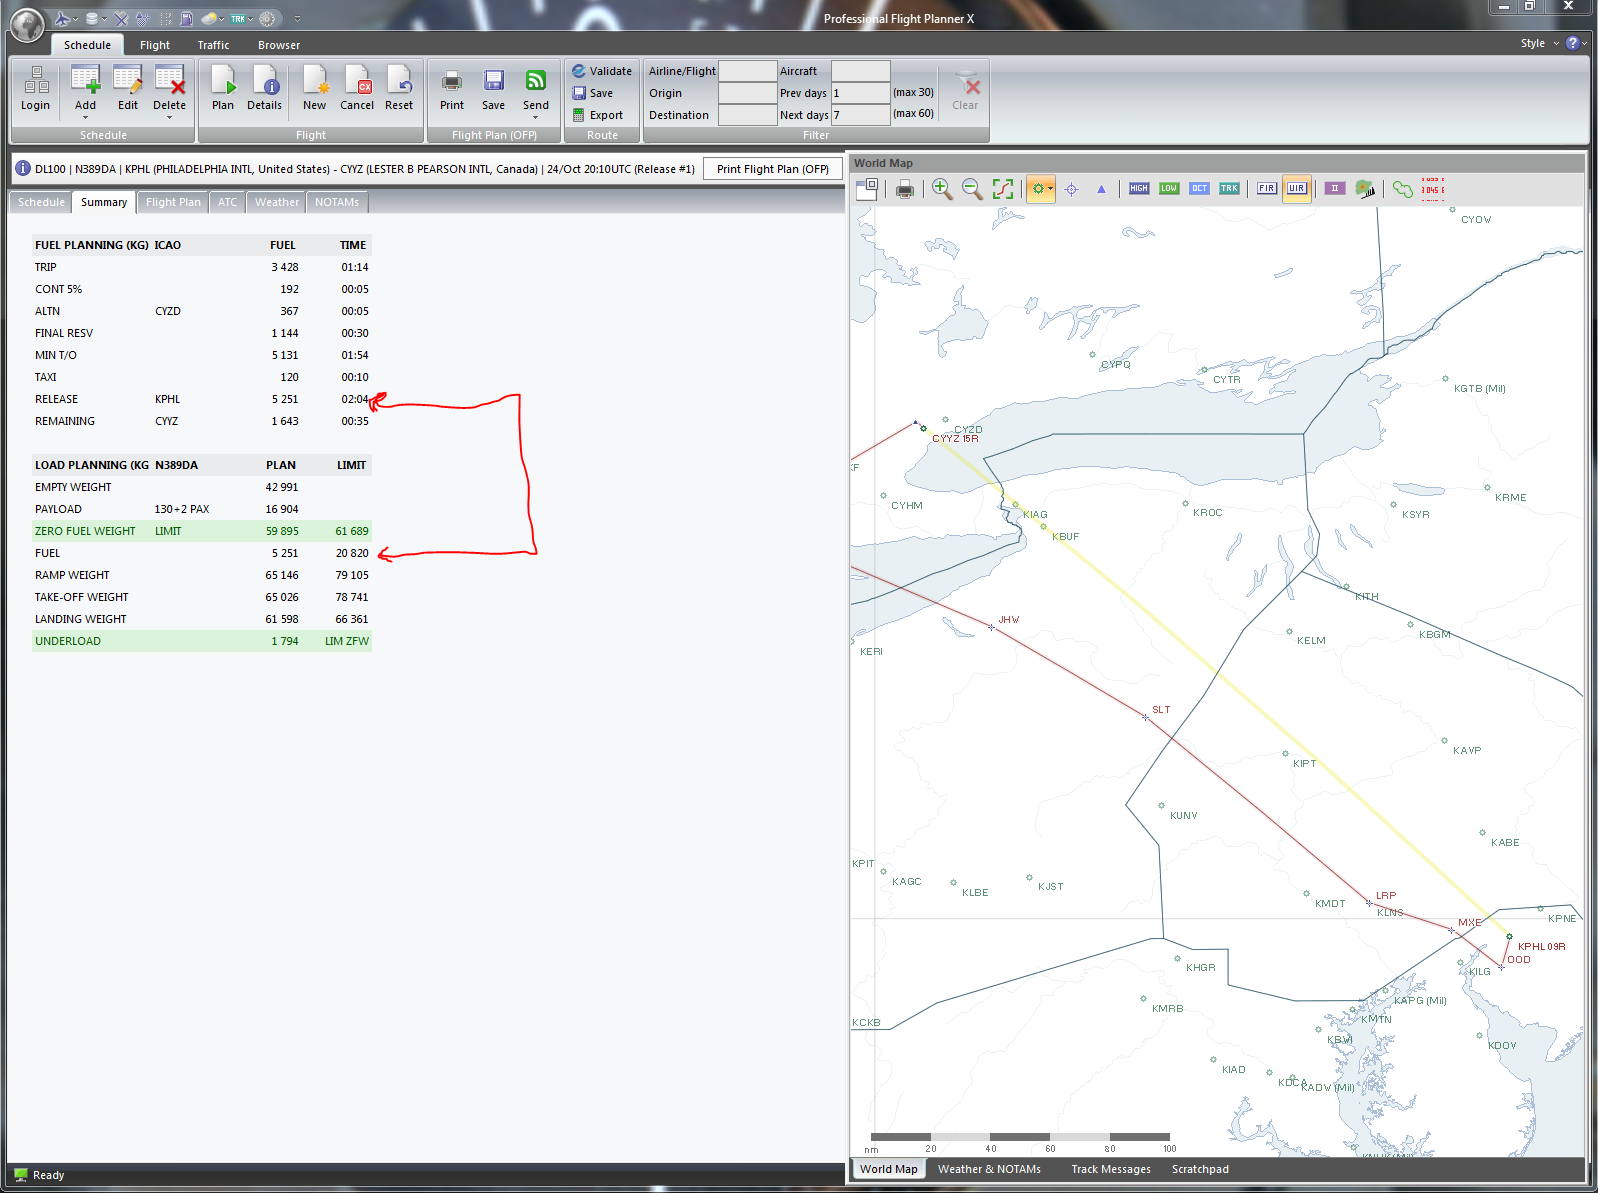Open the Style dropdown
This screenshot has width=1598, height=1193.
[1539, 43]
